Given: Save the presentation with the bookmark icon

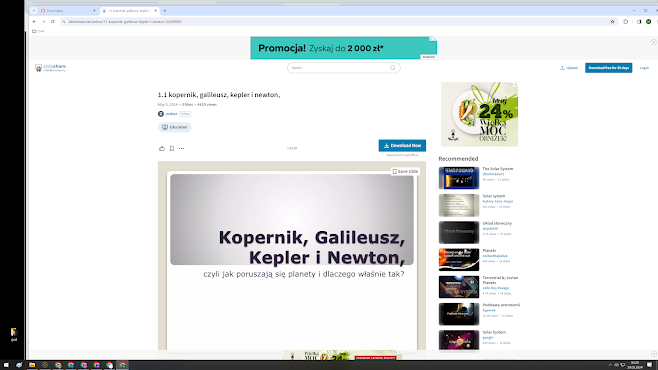Looking at the screenshot, I should [x=172, y=148].
